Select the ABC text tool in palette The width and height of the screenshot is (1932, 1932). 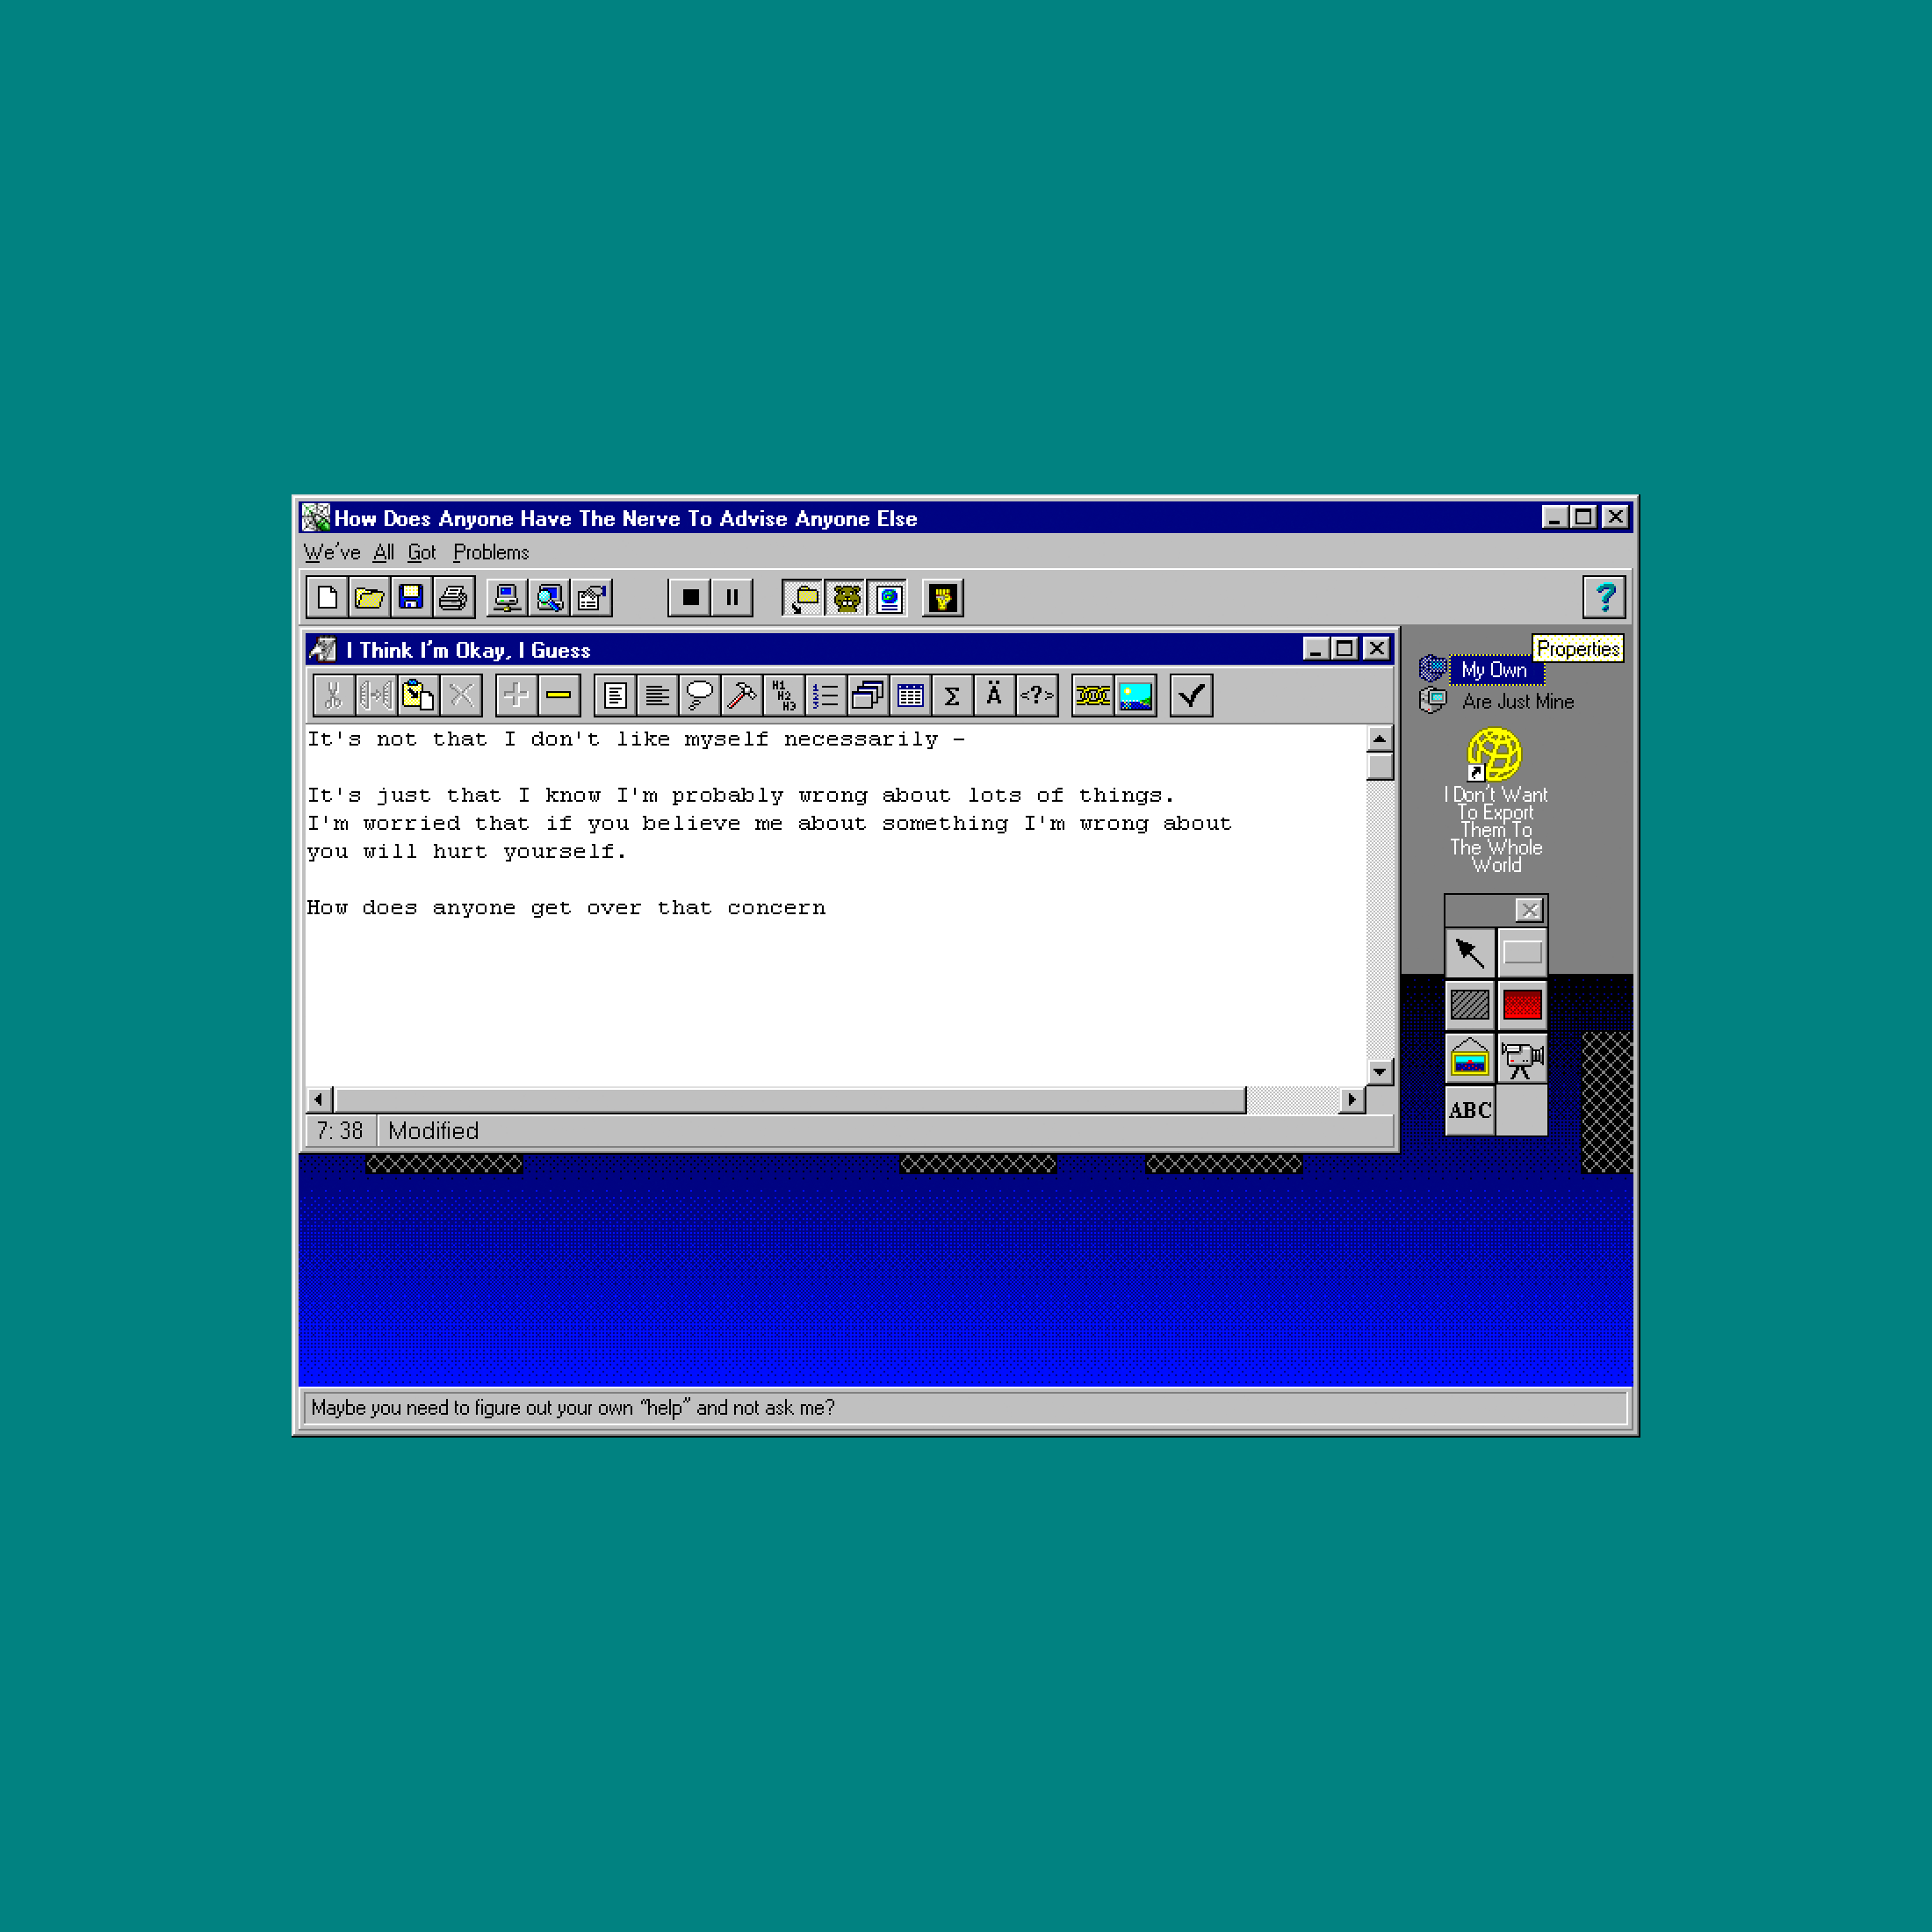coord(1470,1110)
